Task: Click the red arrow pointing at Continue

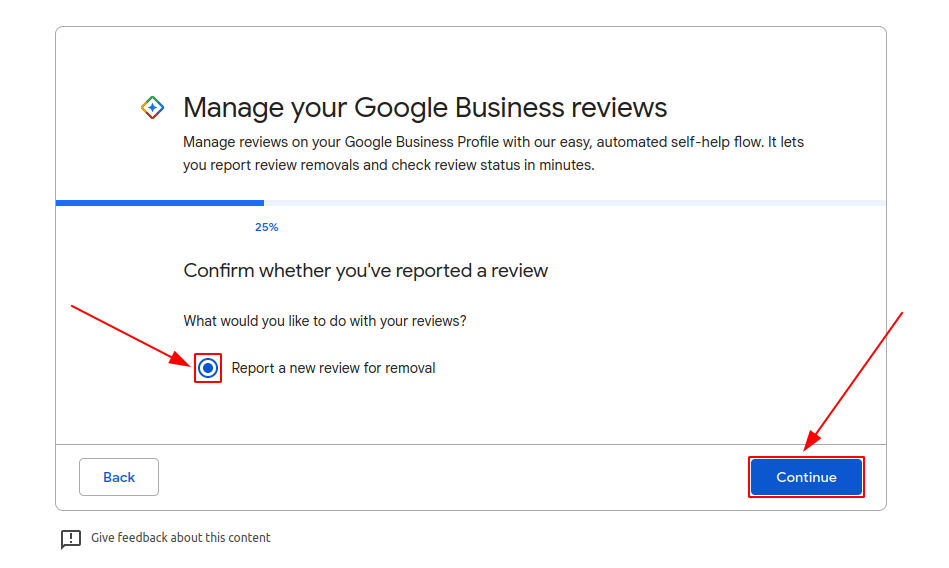Action: [x=853, y=381]
